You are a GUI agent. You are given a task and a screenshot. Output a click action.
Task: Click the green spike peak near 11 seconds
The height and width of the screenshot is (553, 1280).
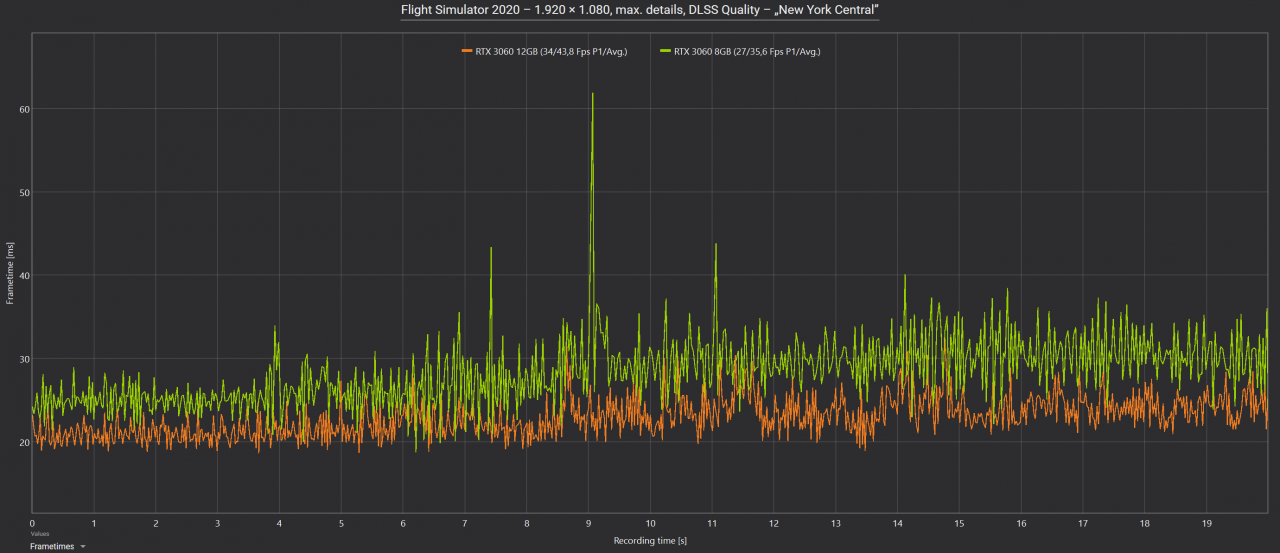(716, 245)
